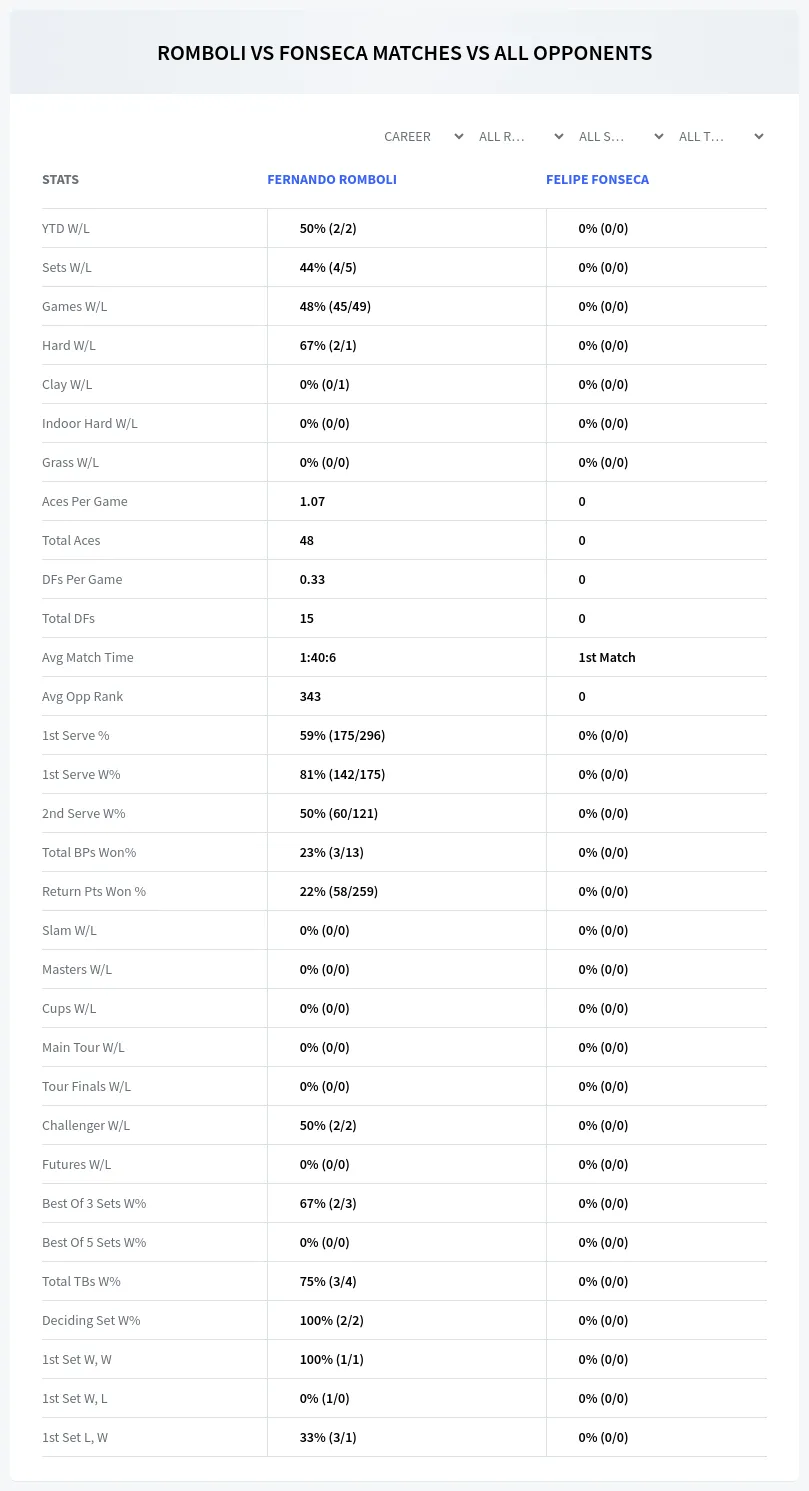Image resolution: width=809 pixels, height=1491 pixels.
Task: Expand the ALL T... tournaments filter
Action: pyautogui.click(x=722, y=136)
